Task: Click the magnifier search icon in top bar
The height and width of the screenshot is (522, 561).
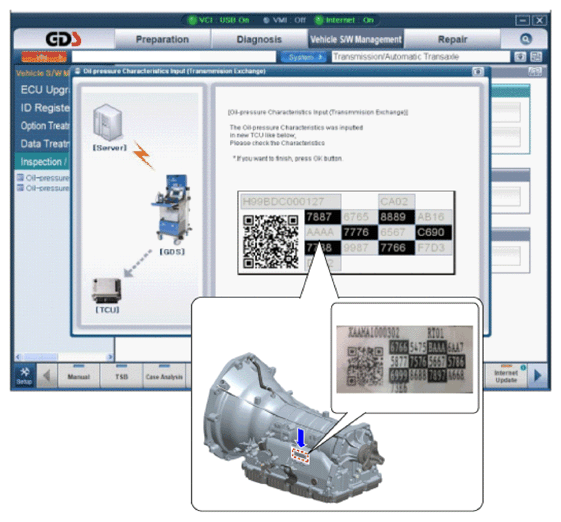Action: (x=525, y=39)
